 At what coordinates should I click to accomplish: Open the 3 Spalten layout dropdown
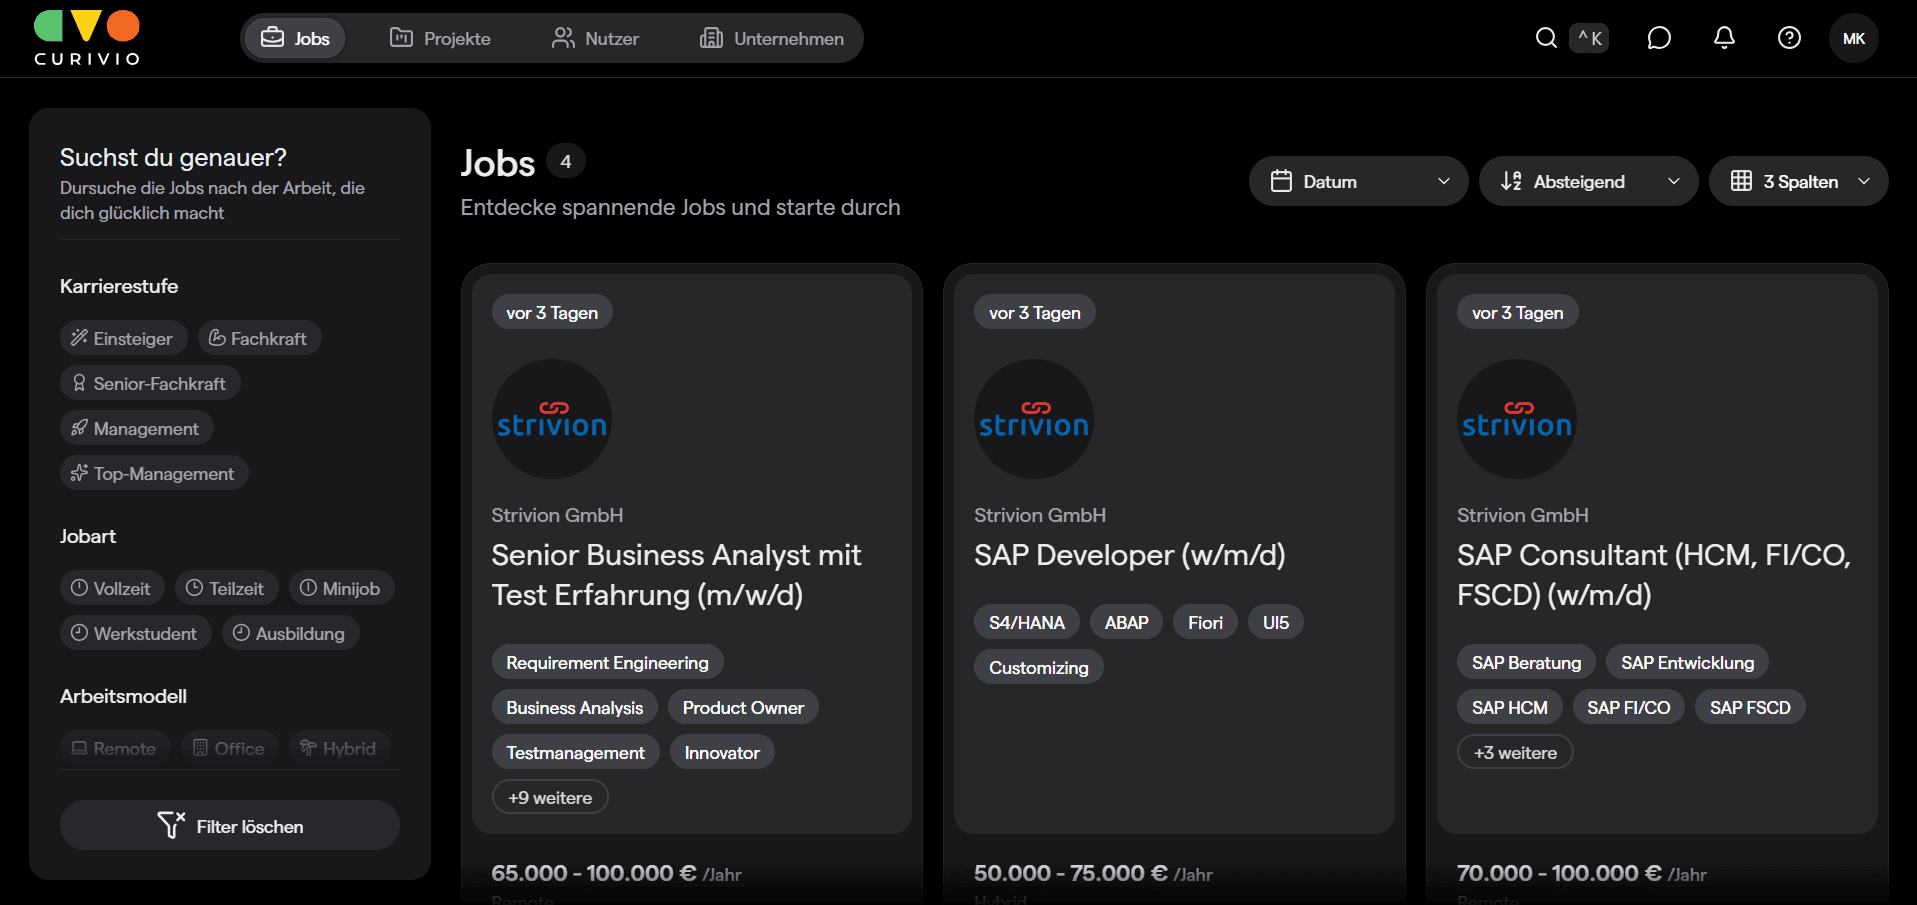1798,181
